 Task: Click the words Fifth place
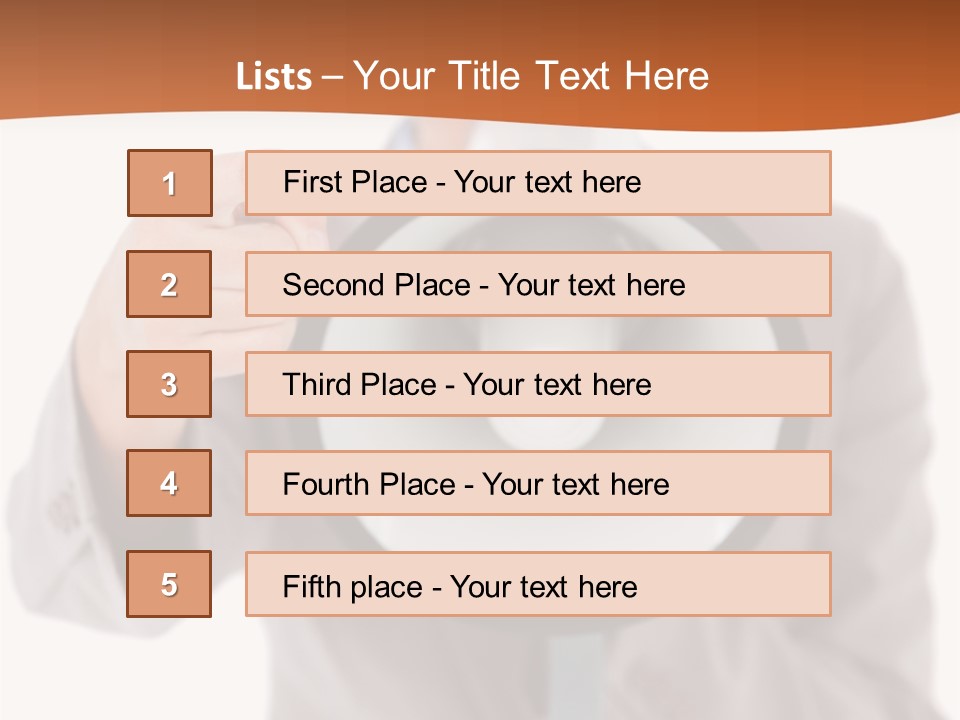pyautogui.click(x=353, y=587)
